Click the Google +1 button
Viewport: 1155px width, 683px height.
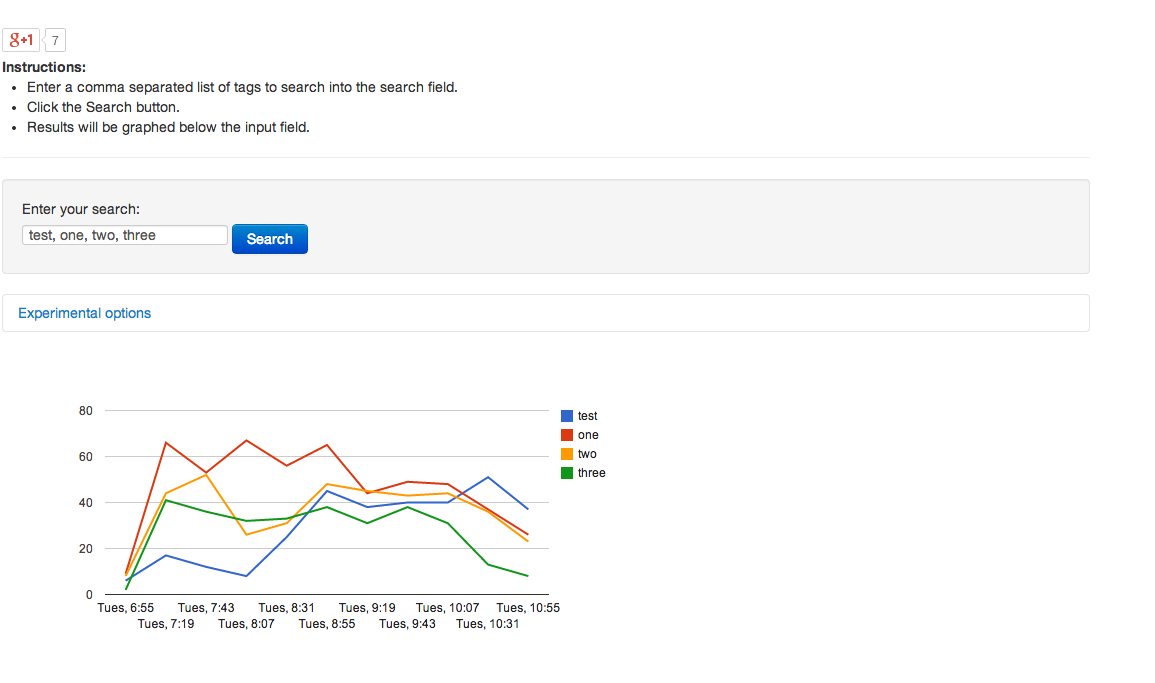pos(21,40)
